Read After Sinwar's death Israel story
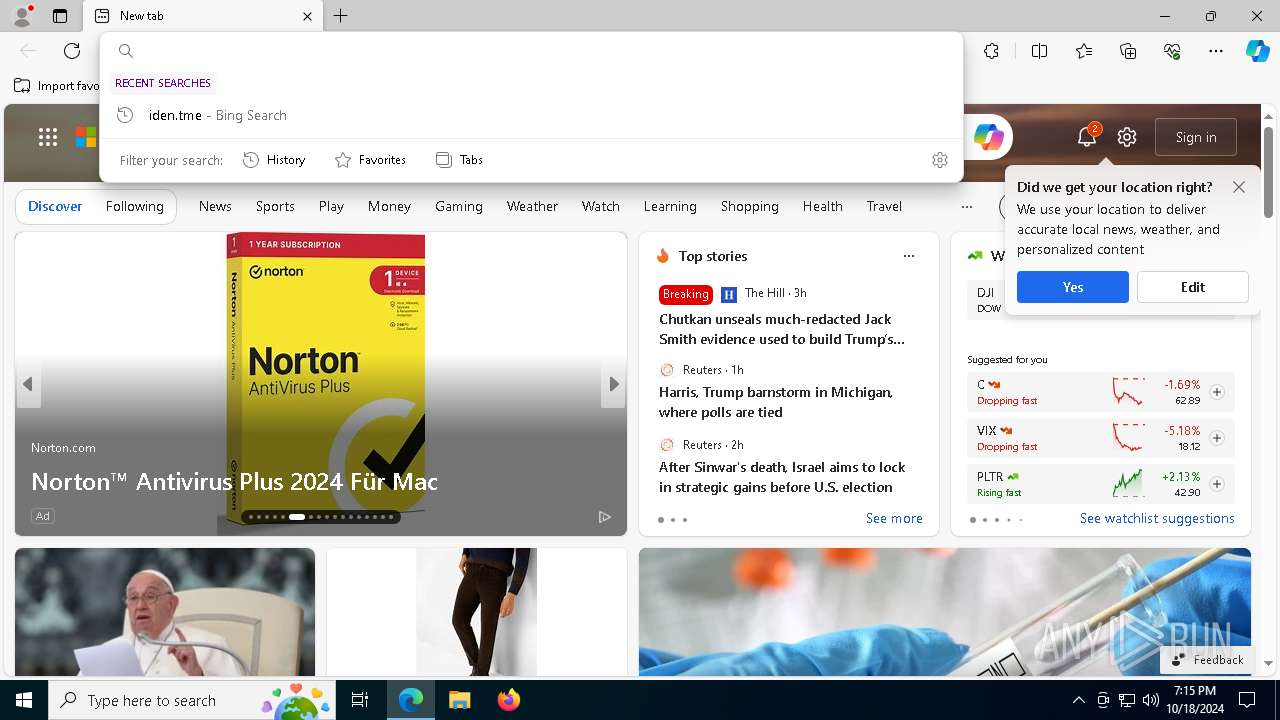This screenshot has height=720, width=1280. tap(782, 477)
